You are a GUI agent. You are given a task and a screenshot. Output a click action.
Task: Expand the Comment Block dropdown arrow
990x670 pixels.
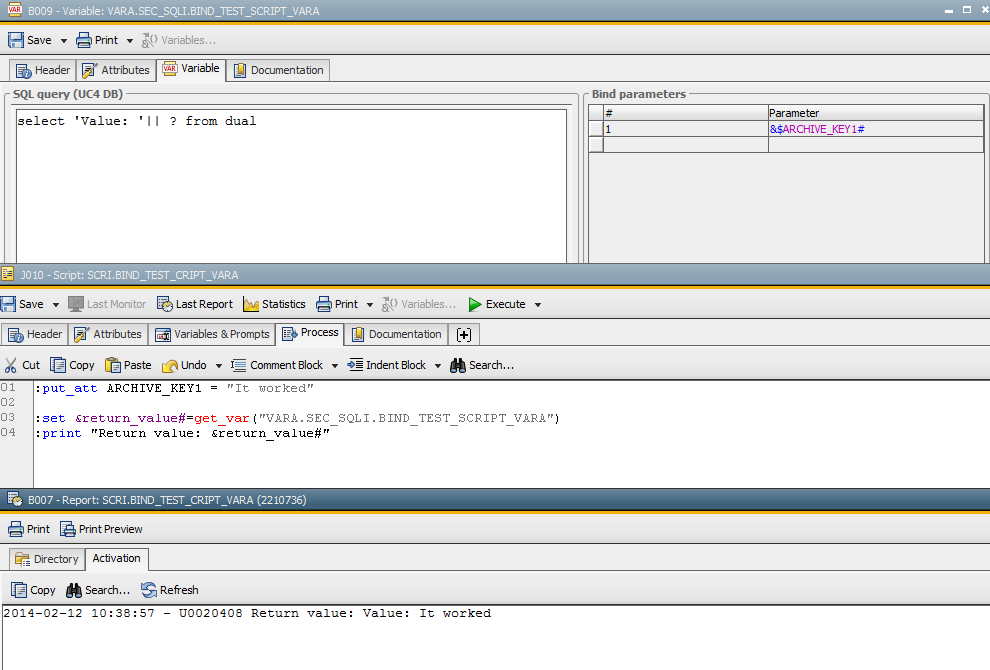[x=335, y=366]
